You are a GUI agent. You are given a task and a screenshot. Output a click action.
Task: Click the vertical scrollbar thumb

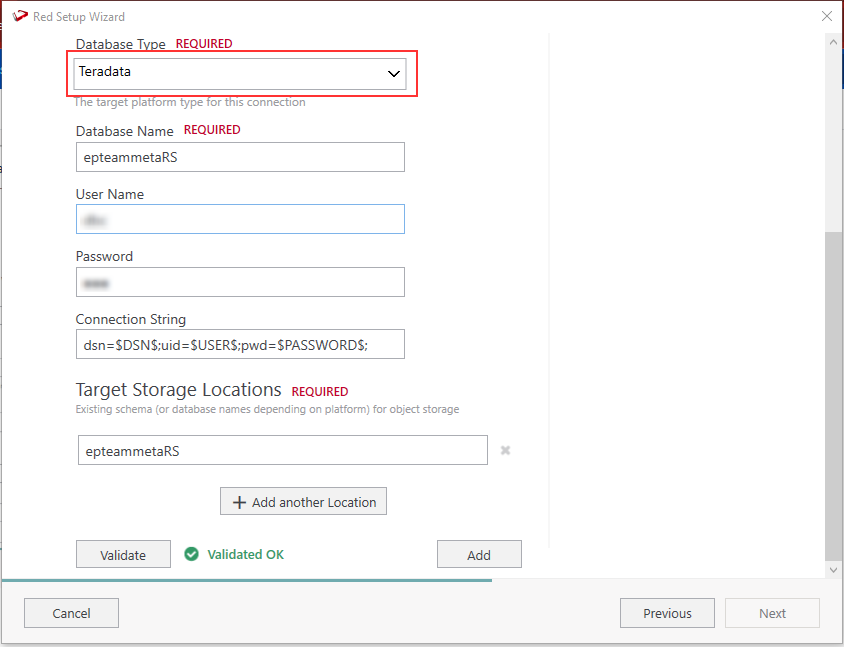click(x=834, y=395)
